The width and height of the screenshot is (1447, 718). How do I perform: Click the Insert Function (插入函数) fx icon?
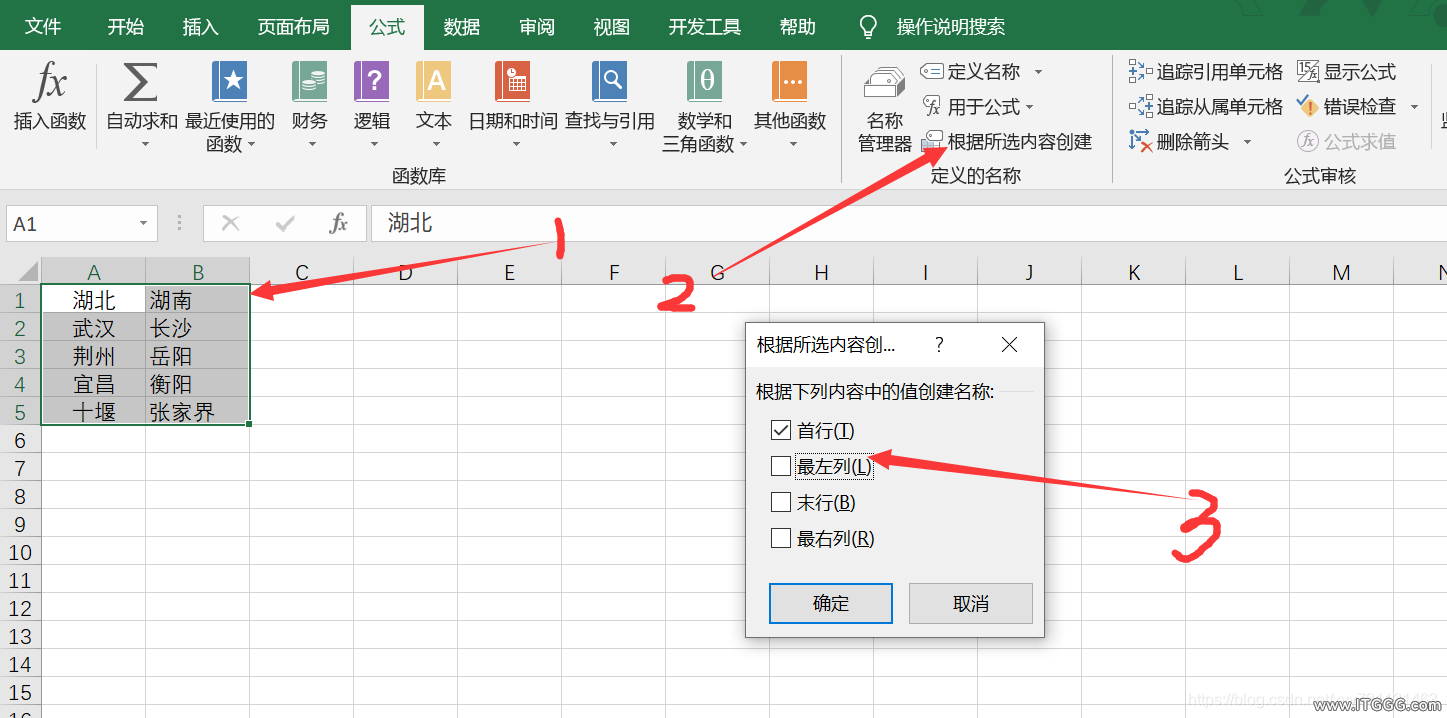click(x=49, y=83)
